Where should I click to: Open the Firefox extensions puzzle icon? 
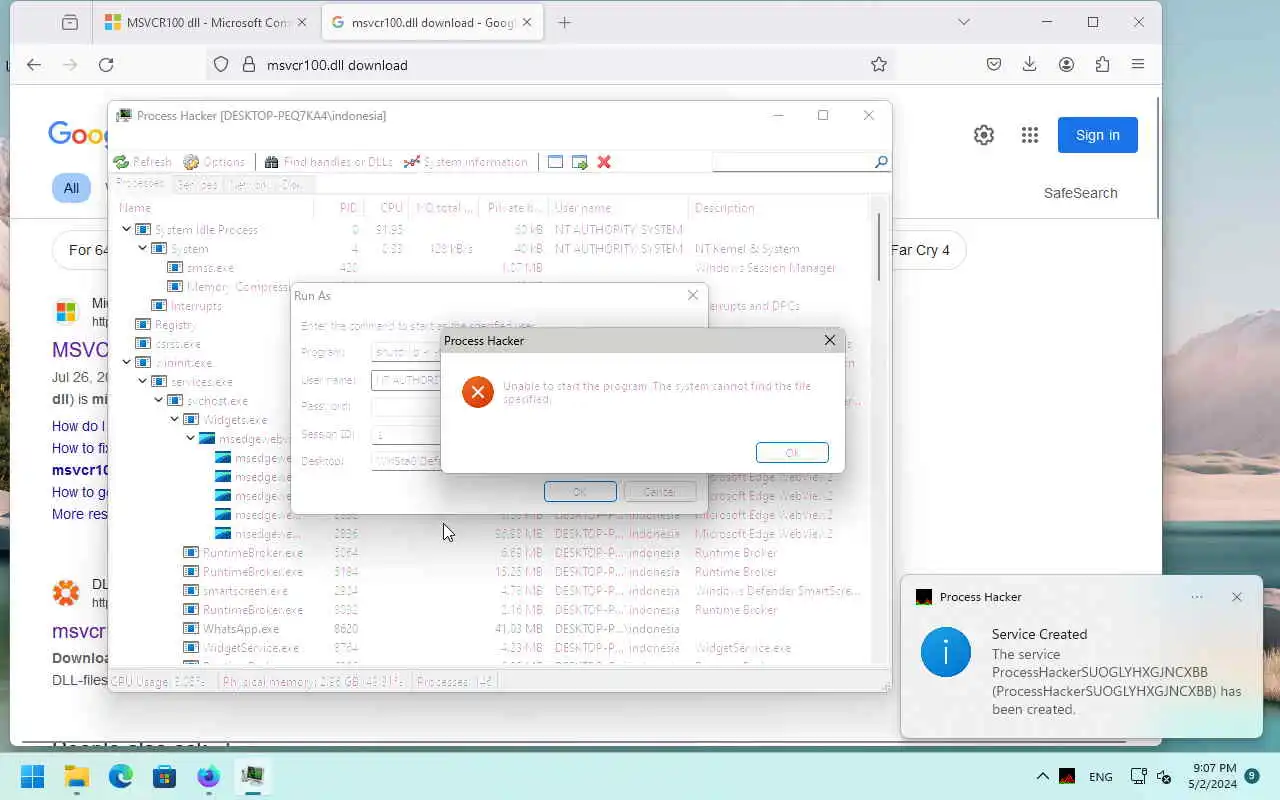pyautogui.click(x=1102, y=65)
